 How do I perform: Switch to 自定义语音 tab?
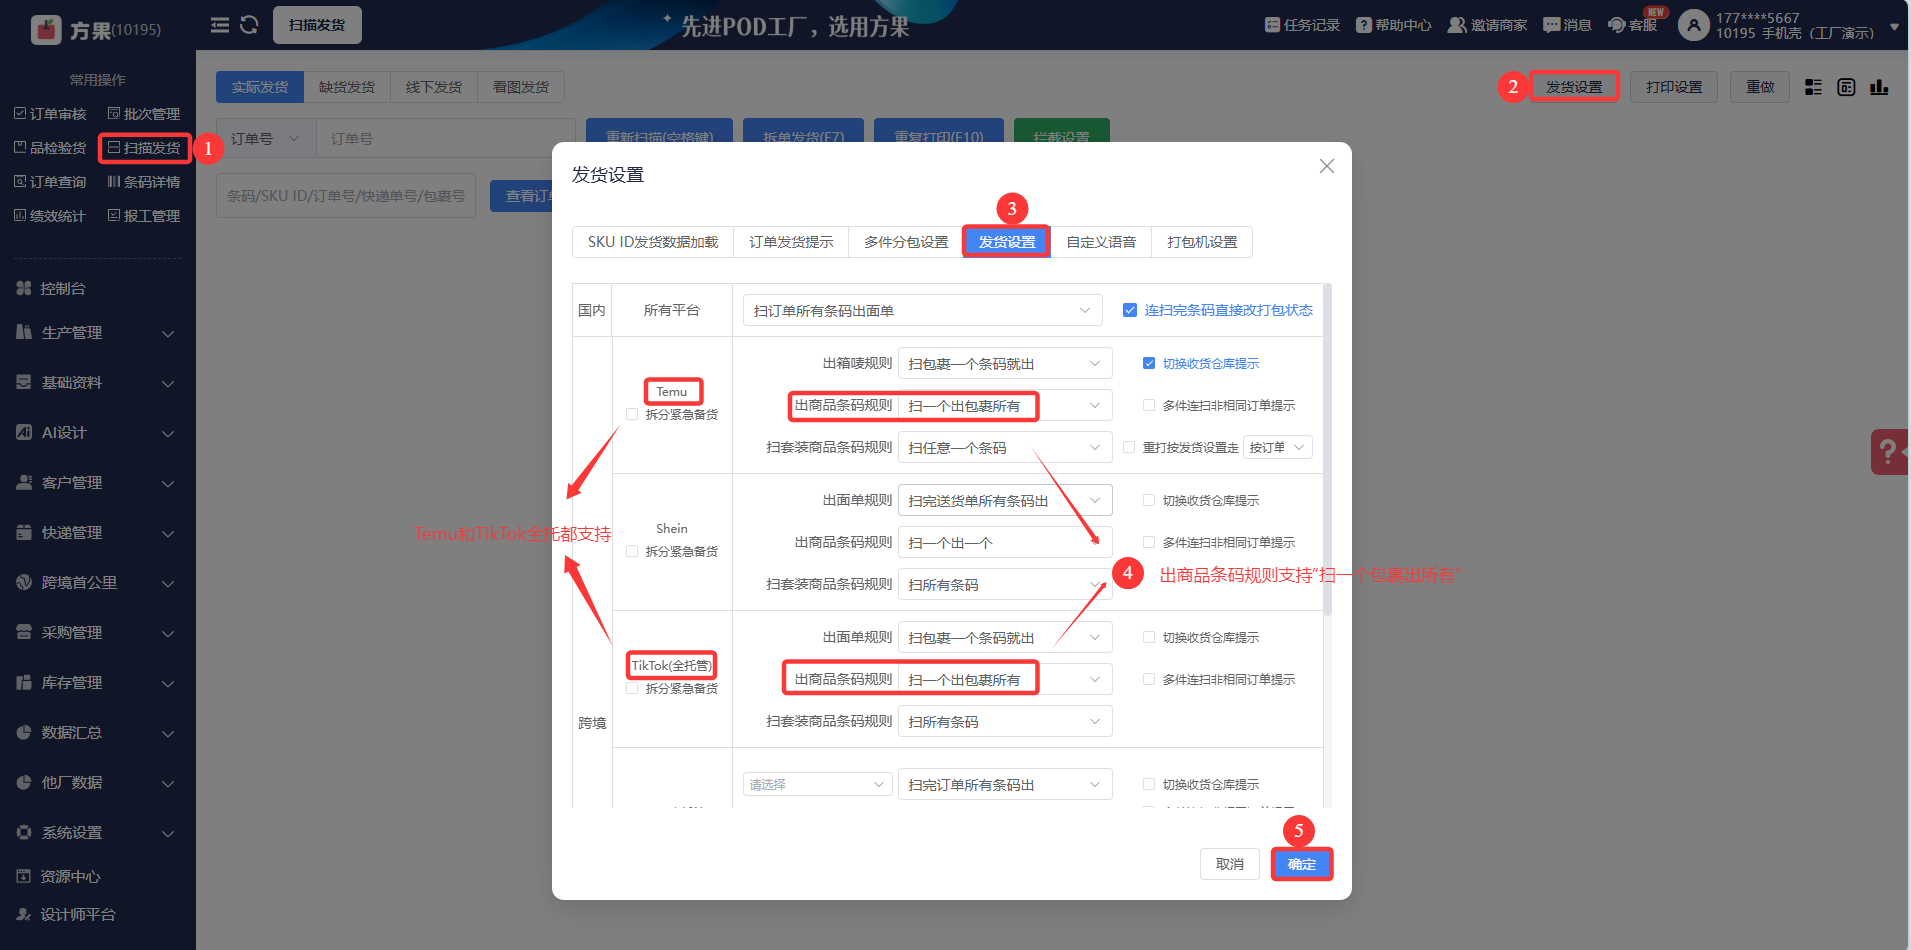(x=1101, y=242)
